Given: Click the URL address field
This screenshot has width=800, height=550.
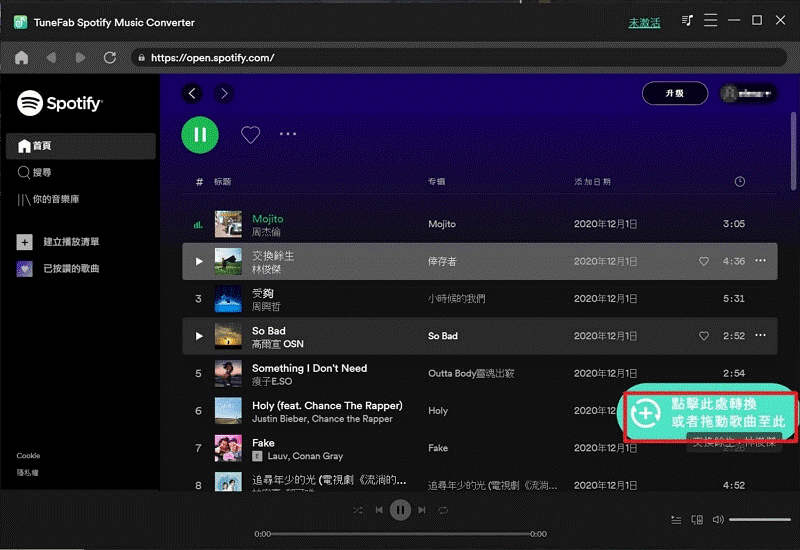Looking at the screenshot, I should 459,58.
